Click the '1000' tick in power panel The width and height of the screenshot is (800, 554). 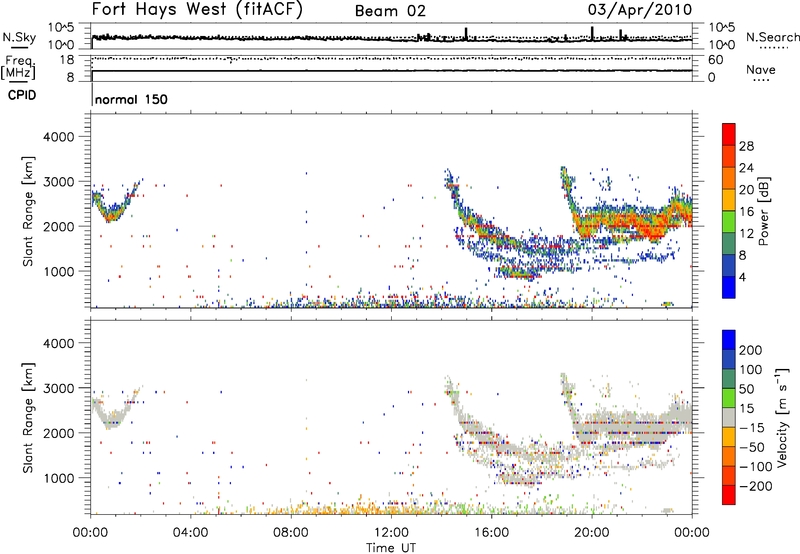(59, 271)
